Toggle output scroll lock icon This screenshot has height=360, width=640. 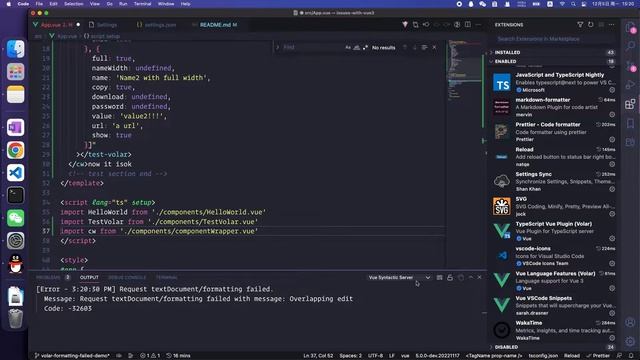[x=450, y=278]
